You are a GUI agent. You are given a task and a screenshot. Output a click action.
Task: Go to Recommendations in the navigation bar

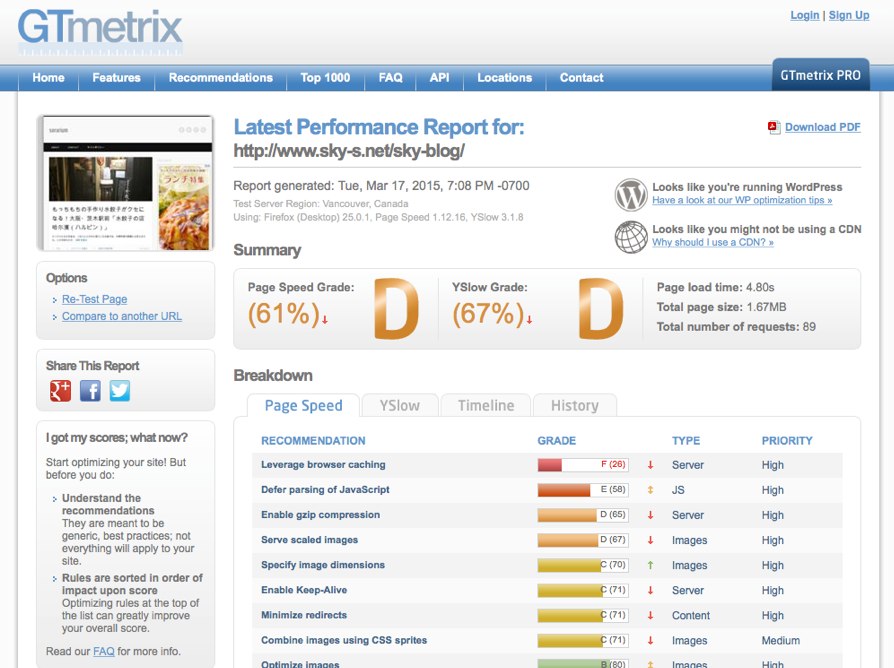pos(221,78)
